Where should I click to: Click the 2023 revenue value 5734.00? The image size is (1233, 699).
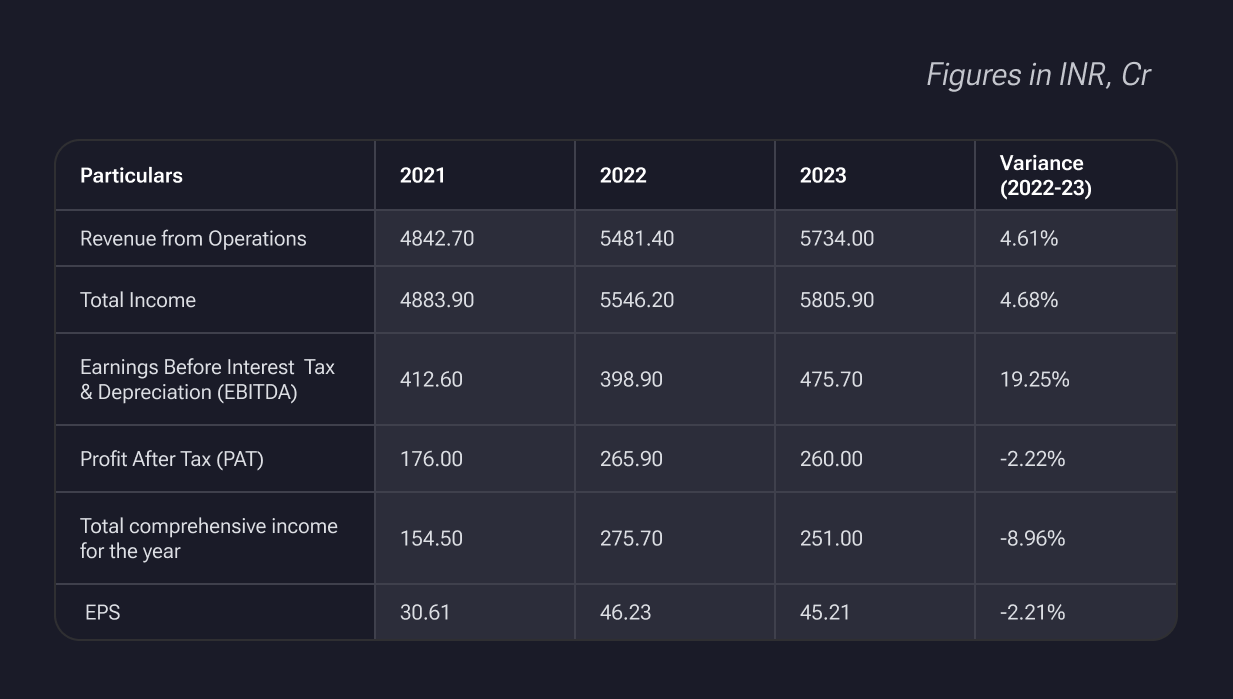tap(837, 239)
